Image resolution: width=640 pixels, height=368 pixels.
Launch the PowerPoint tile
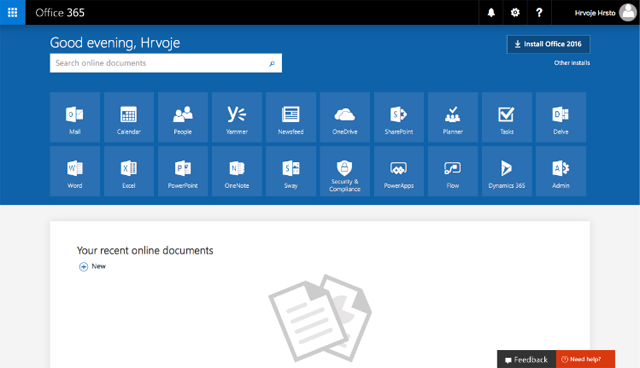(x=182, y=171)
